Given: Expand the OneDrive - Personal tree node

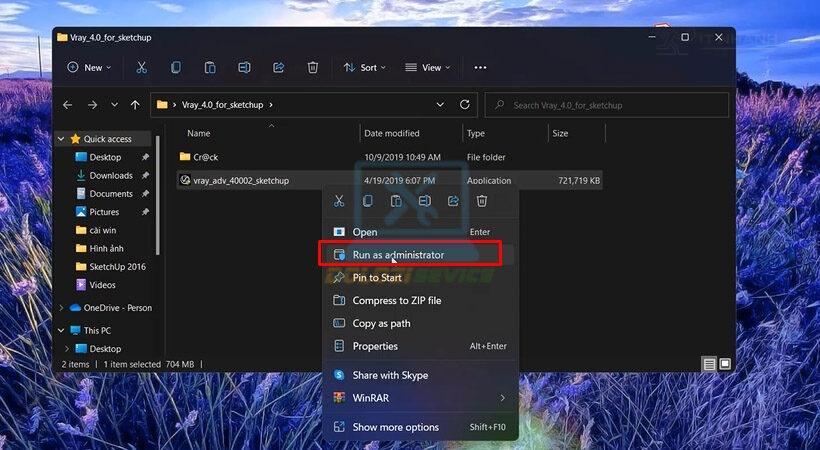Looking at the screenshot, I should pos(61,308).
